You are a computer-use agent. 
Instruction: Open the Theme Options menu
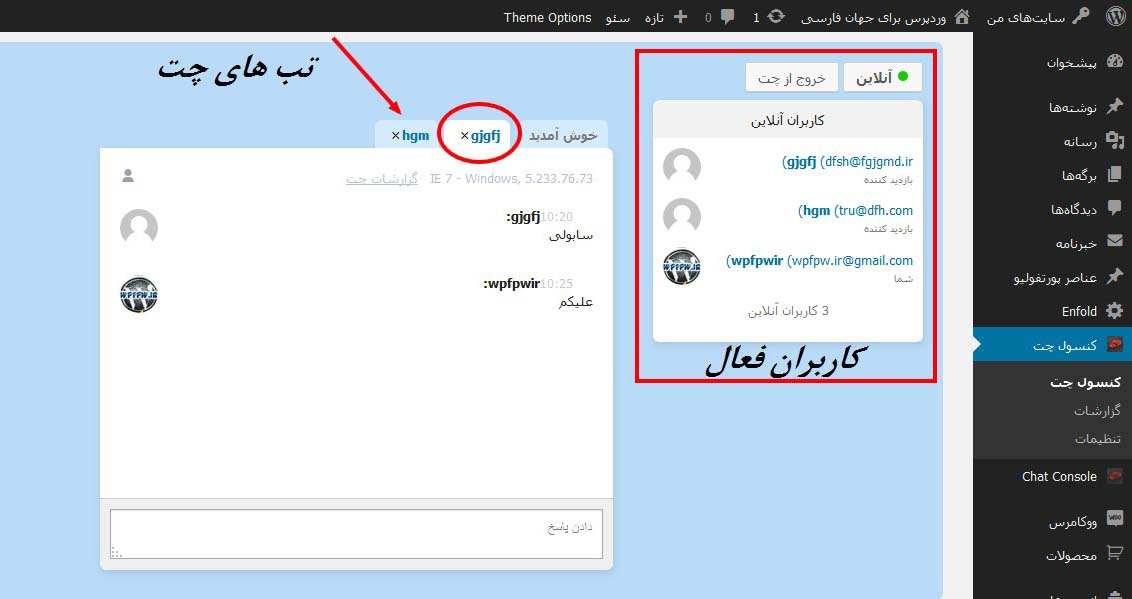pos(547,16)
